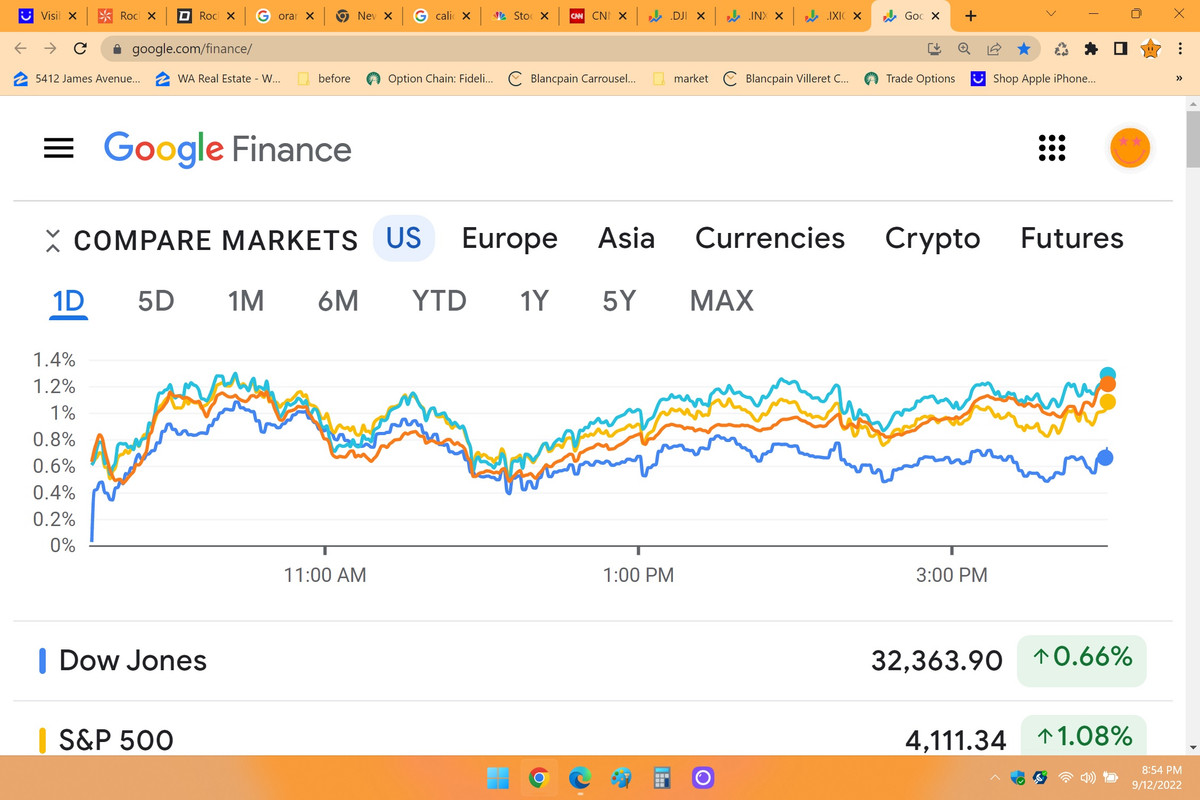Viewport: 1200px width, 800px height.
Task: Open the 'market' bookmarks folder
Action: click(x=680, y=78)
